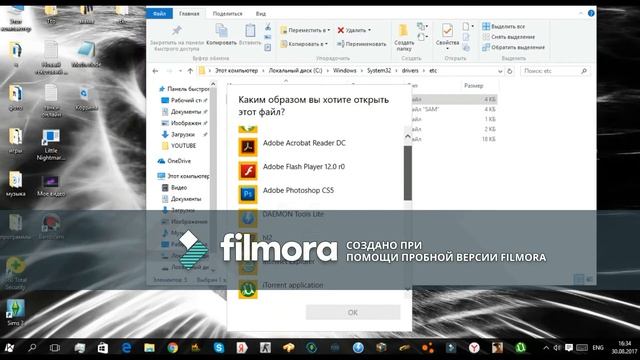Open Skype from the taskbar
Screen dimensions: 640x360
pos(219,348)
